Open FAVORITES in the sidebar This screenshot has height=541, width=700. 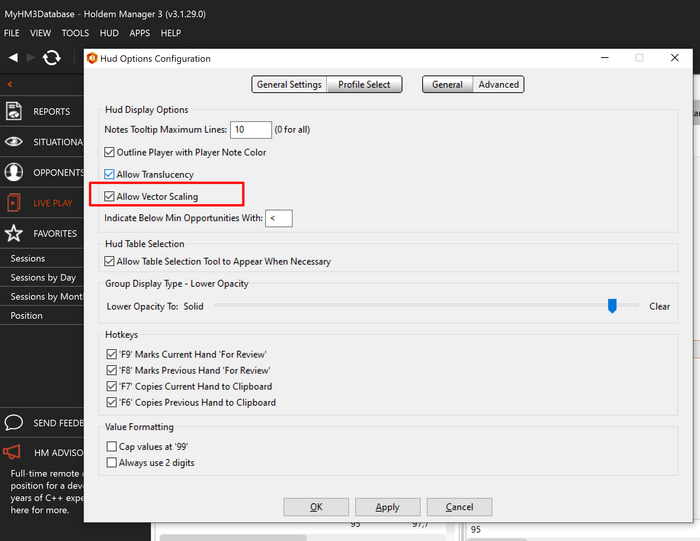[x=42, y=233]
